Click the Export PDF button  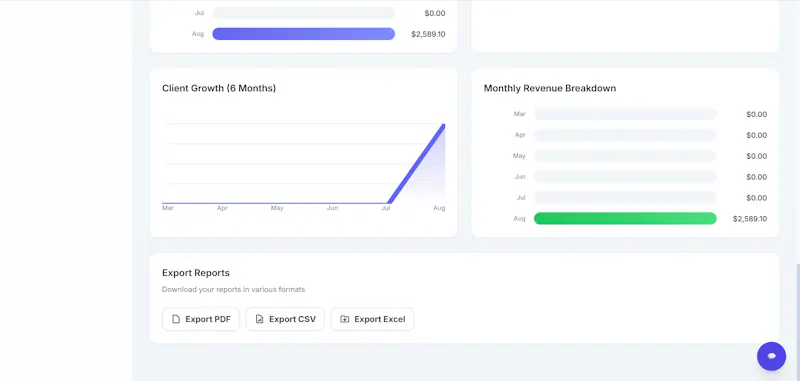[x=201, y=319]
